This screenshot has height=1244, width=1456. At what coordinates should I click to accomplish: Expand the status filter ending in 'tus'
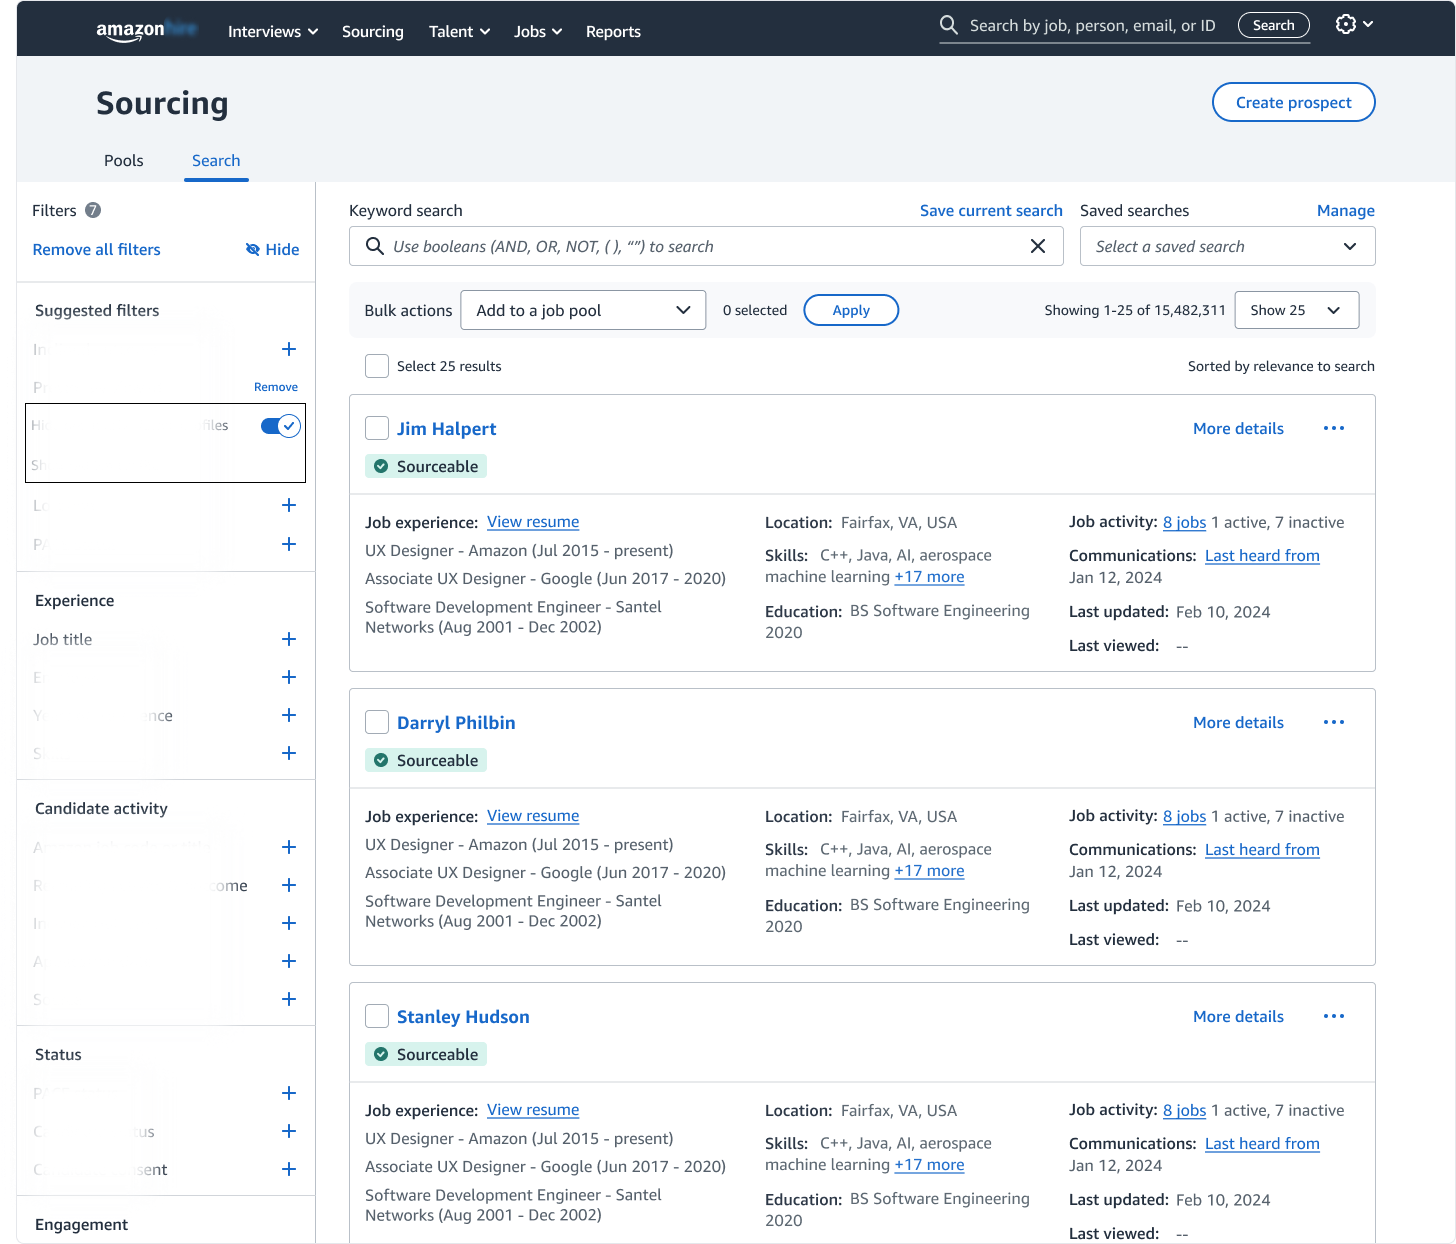pos(289,1131)
